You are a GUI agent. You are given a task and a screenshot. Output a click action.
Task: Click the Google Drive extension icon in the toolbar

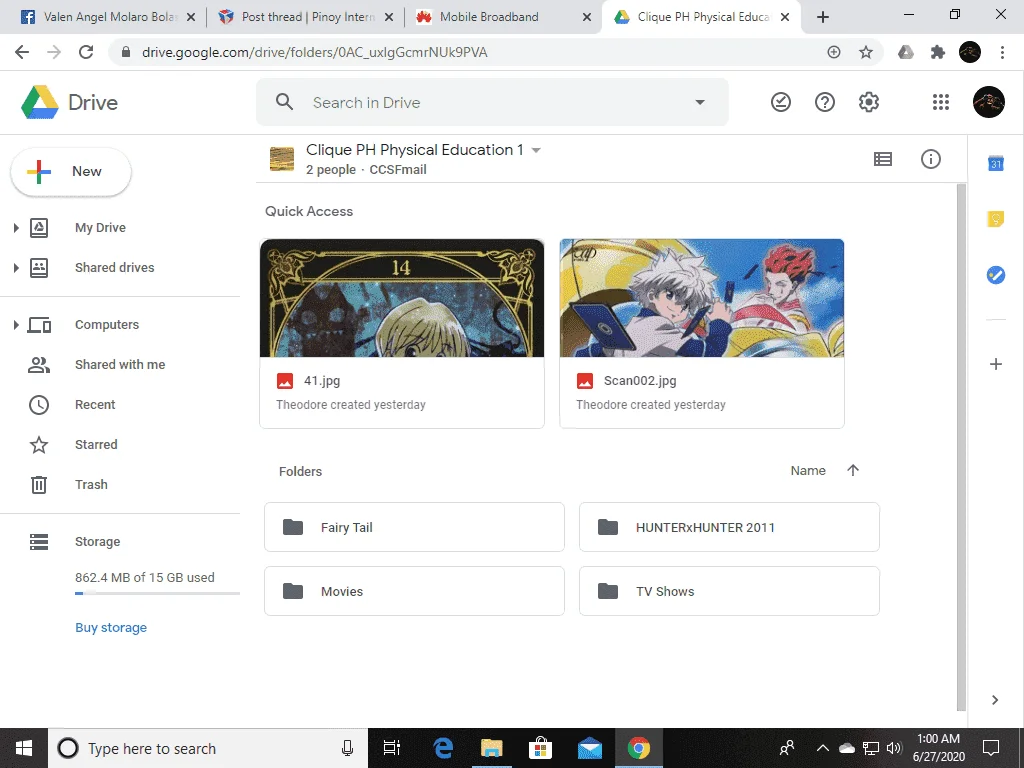(x=906, y=52)
